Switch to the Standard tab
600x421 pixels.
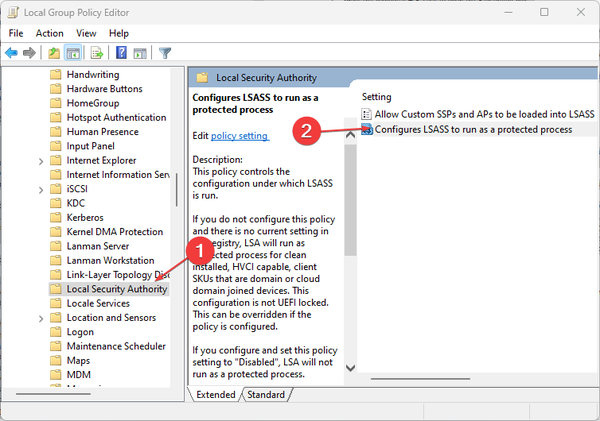pos(265,395)
